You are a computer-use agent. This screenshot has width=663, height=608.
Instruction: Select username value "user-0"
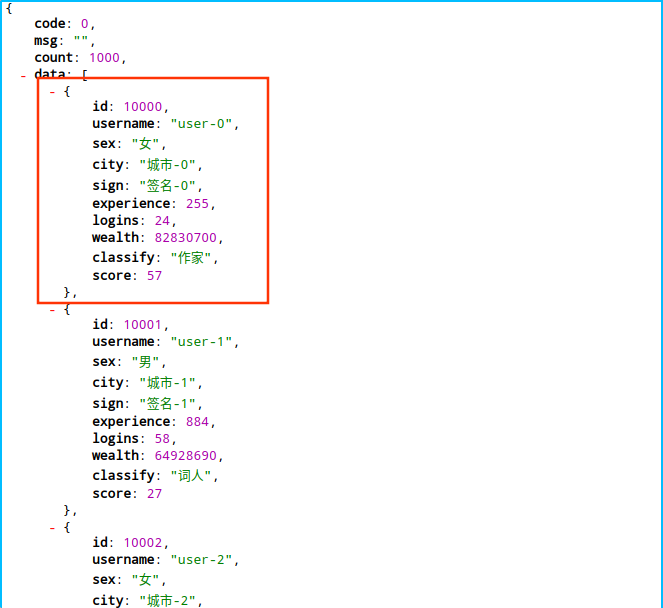tap(201, 123)
